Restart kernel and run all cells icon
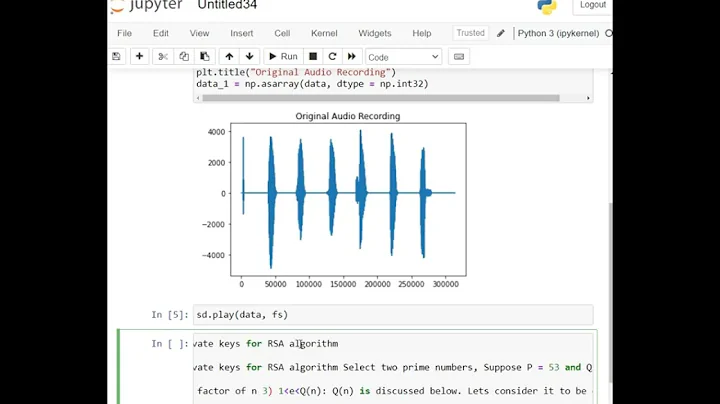This screenshot has height=404, width=720. point(352,56)
